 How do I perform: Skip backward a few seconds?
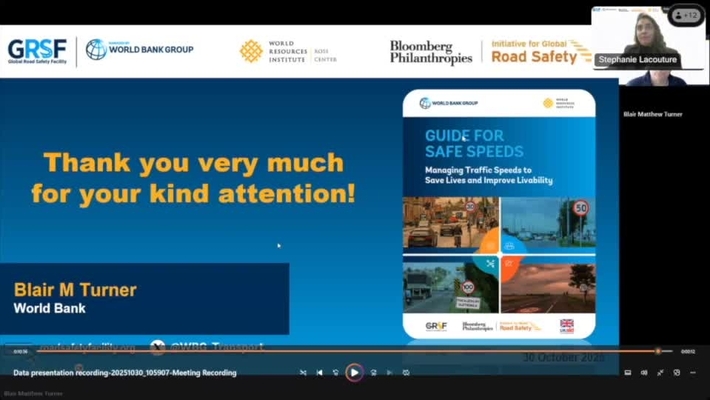click(336, 372)
